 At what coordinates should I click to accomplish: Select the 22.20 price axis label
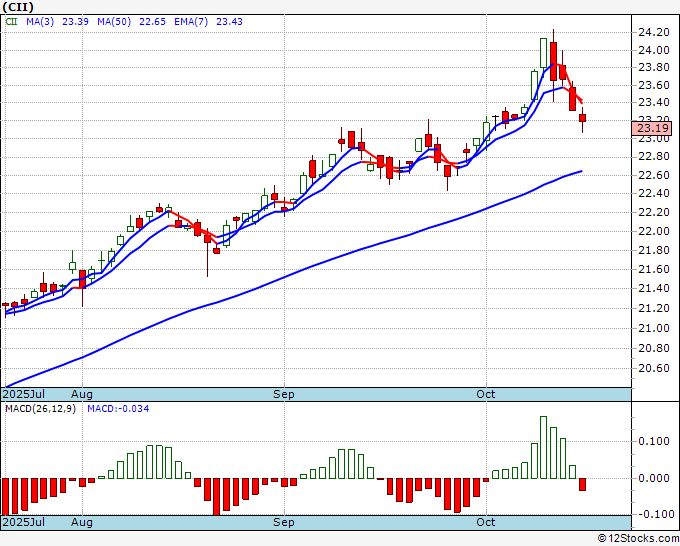click(x=654, y=213)
